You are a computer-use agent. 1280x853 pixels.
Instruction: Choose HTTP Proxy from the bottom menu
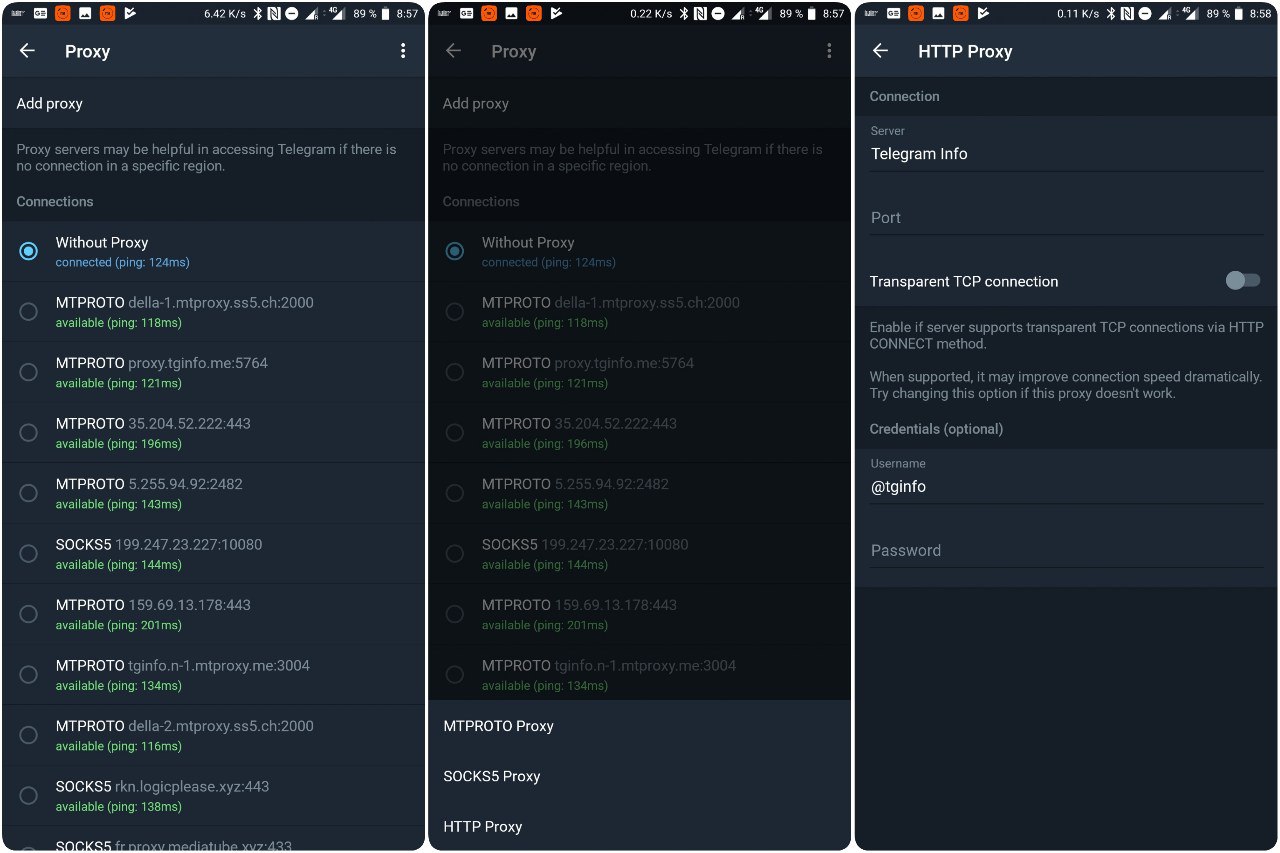[x=639, y=826]
